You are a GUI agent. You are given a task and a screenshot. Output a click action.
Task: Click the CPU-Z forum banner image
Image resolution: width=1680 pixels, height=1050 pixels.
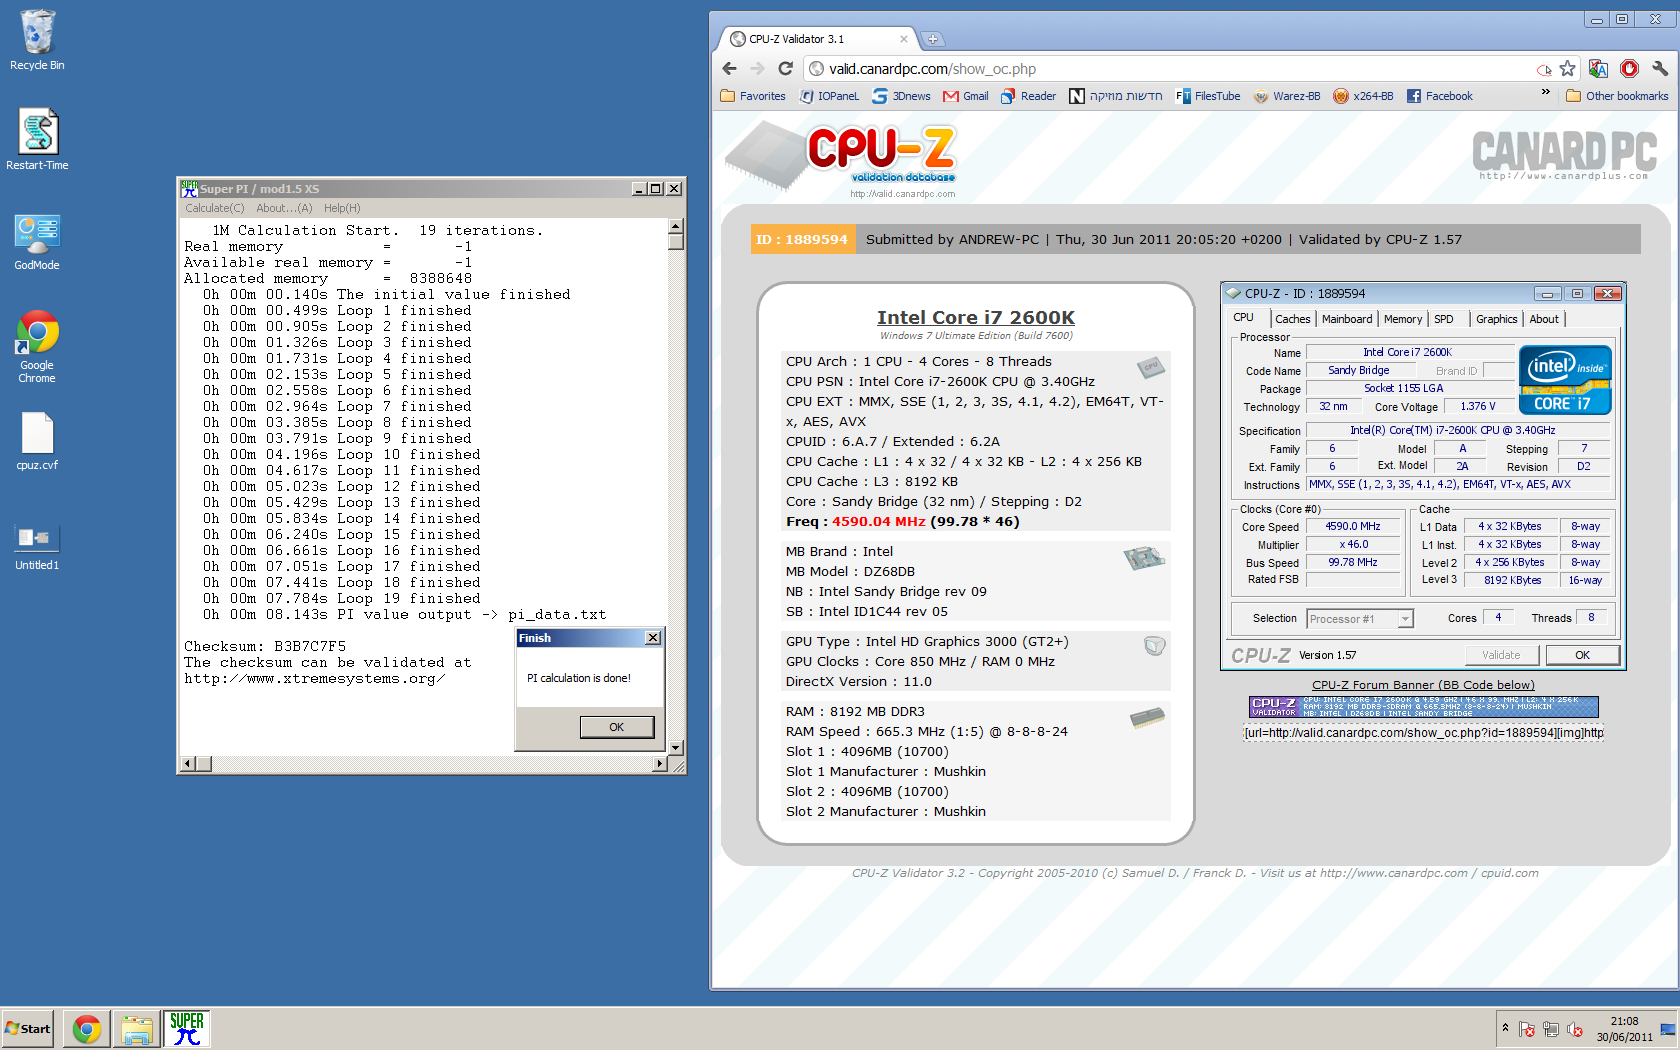pos(1423,707)
